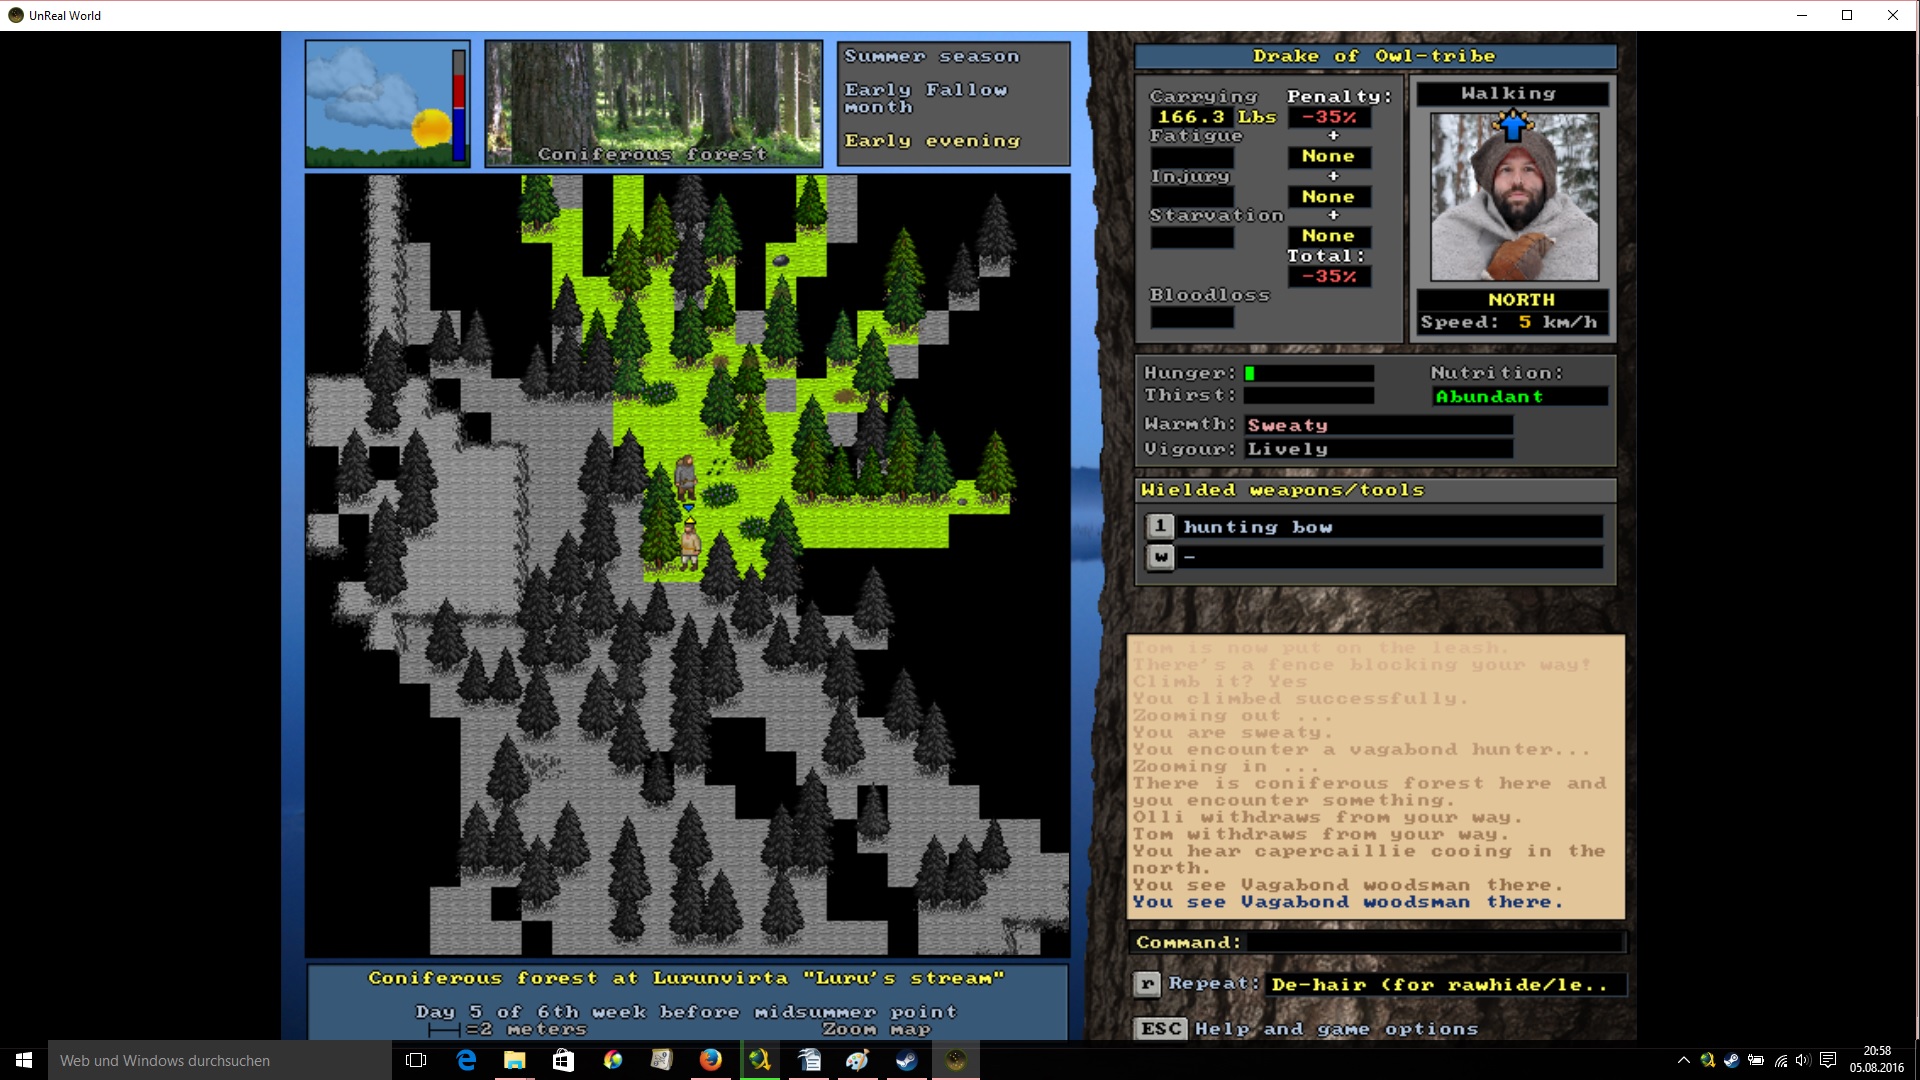This screenshot has height=1080, width=1920.
Task: Click the 'r' repeat key icon
Action: coord(1147,984)
